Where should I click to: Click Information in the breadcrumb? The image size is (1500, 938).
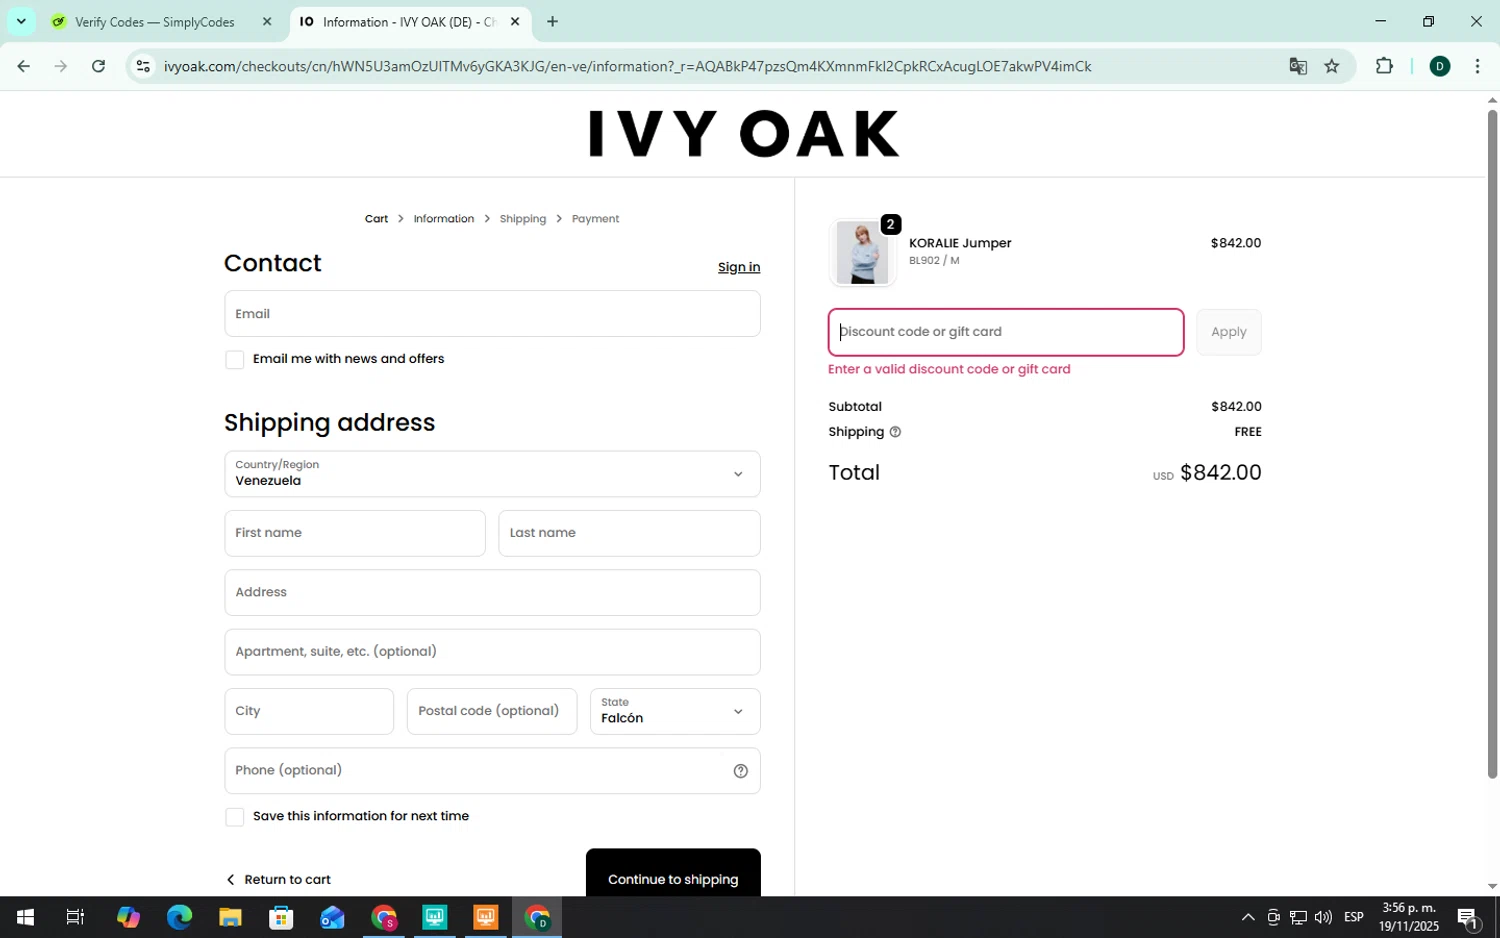point(444,218)
